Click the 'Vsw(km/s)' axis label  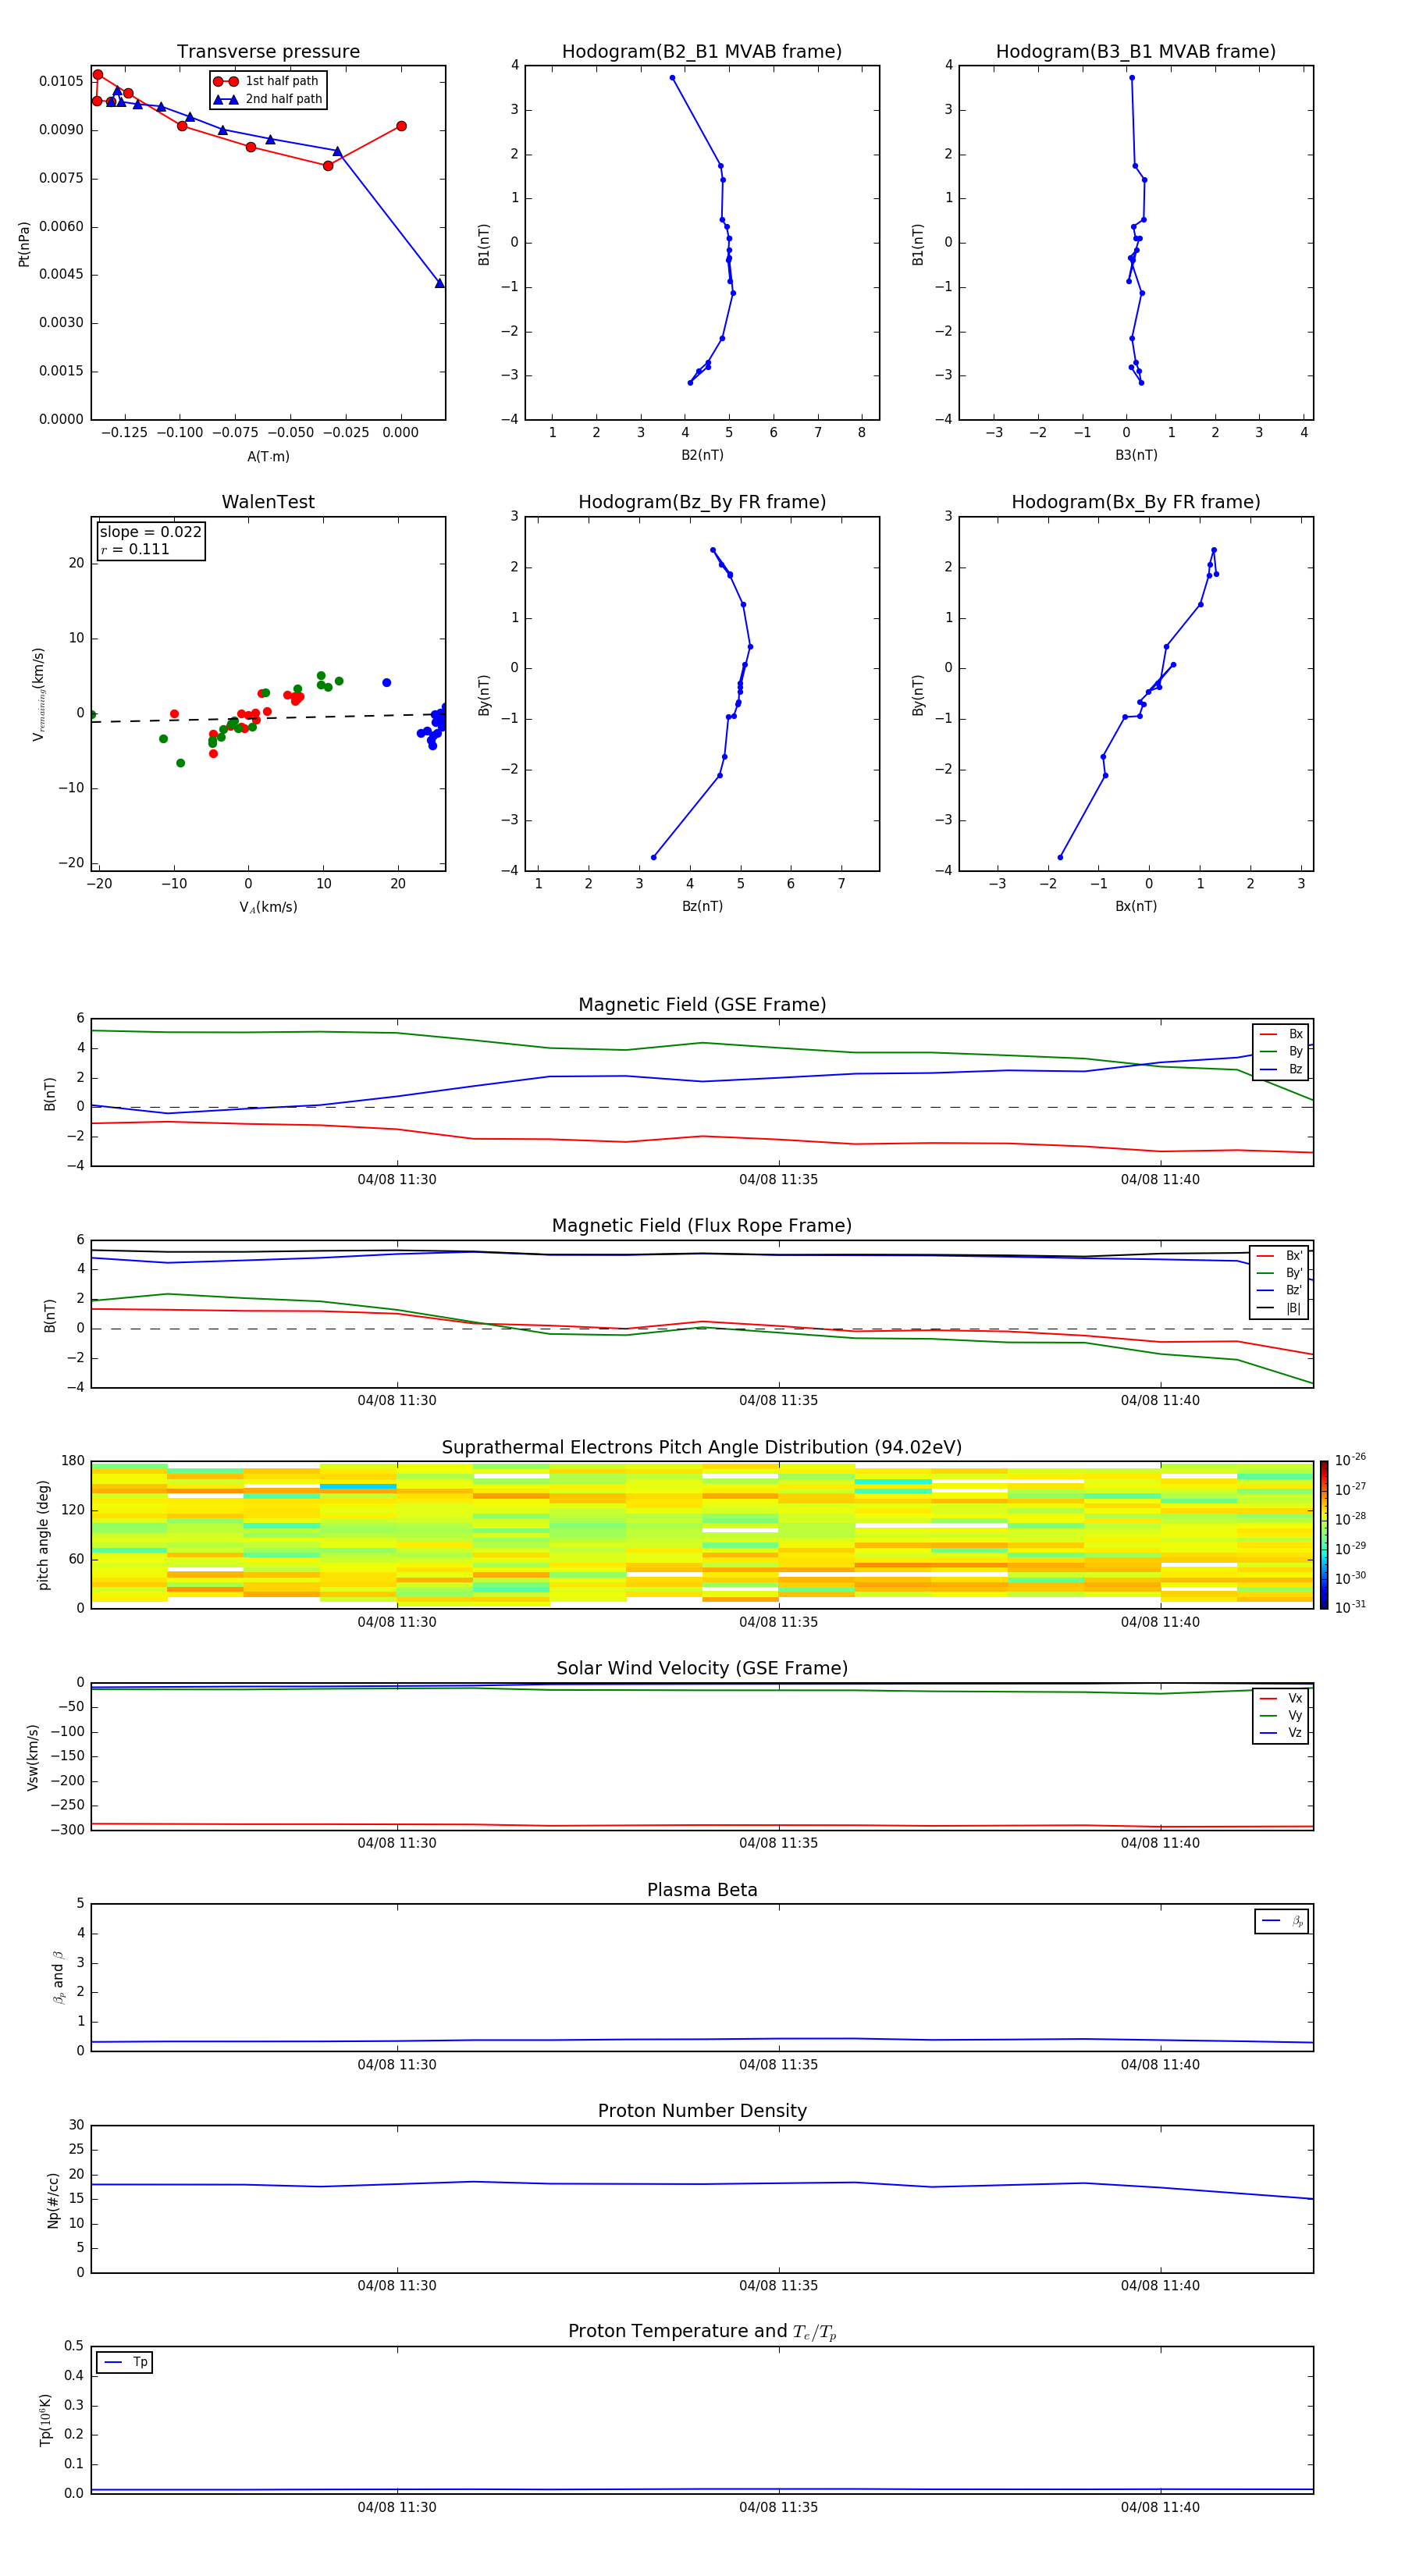coord(33,1757)
